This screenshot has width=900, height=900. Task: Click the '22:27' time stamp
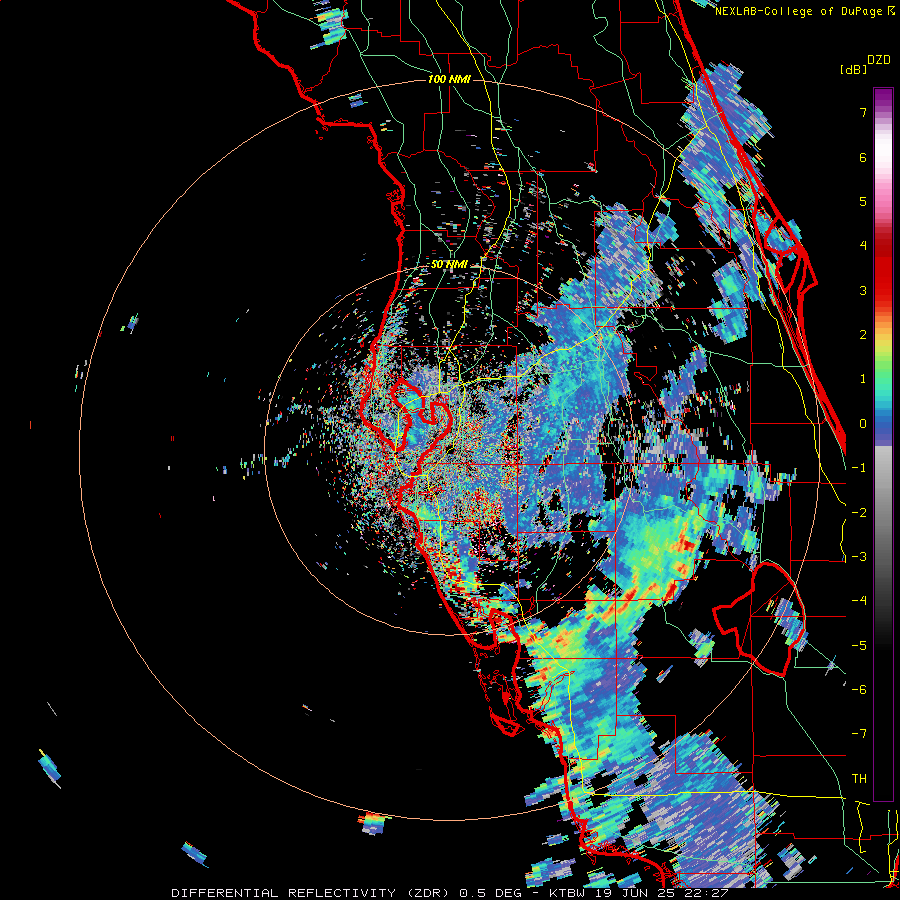[x=707, y=893]
